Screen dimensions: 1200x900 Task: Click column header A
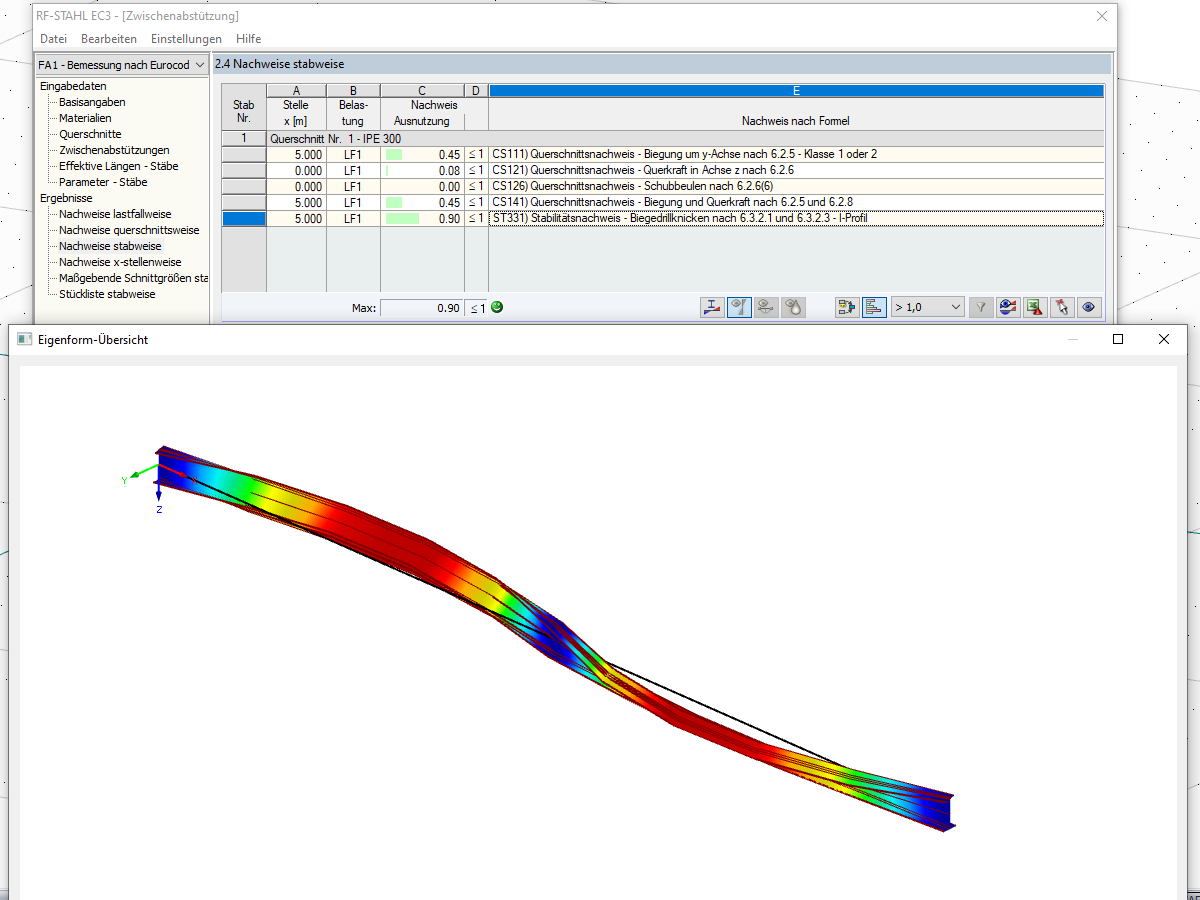(296, 90)
